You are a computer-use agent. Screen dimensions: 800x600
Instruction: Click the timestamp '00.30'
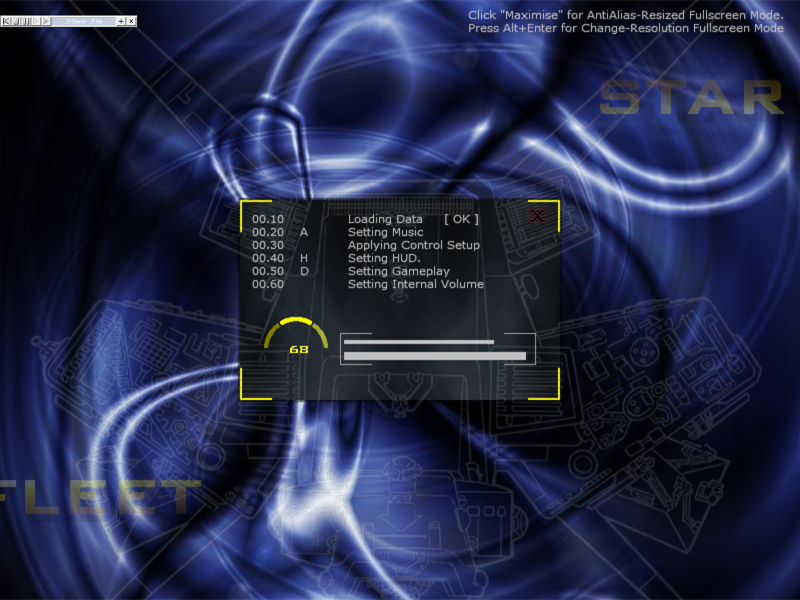(268, 245)
